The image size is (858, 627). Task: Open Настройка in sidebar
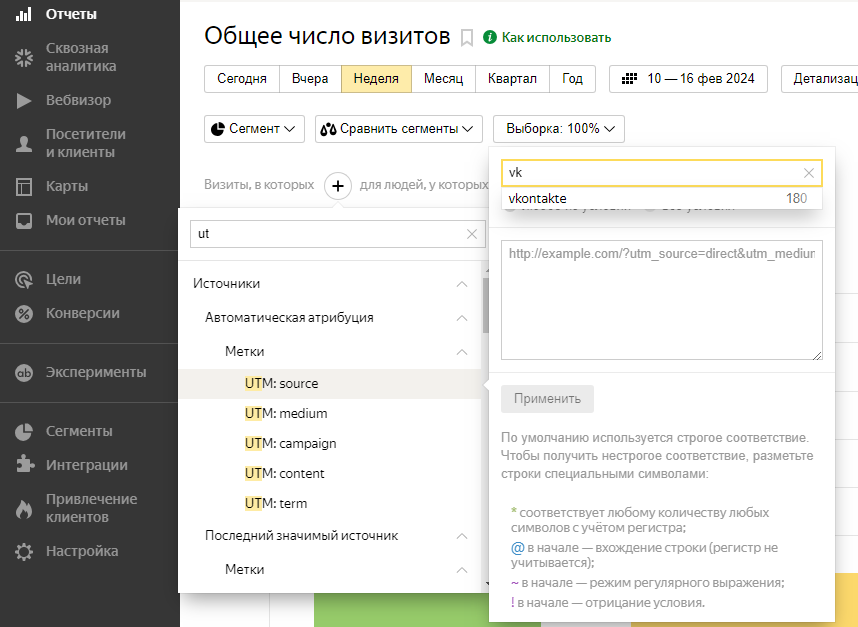tap(82, 551)
